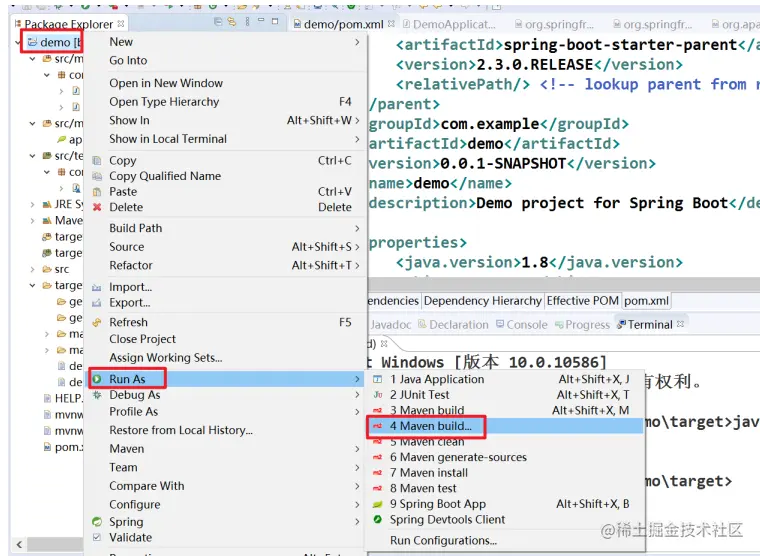Screen dimensions: 760x556
Task: Close the Terminal view tab
Action: tap(681, 324)
